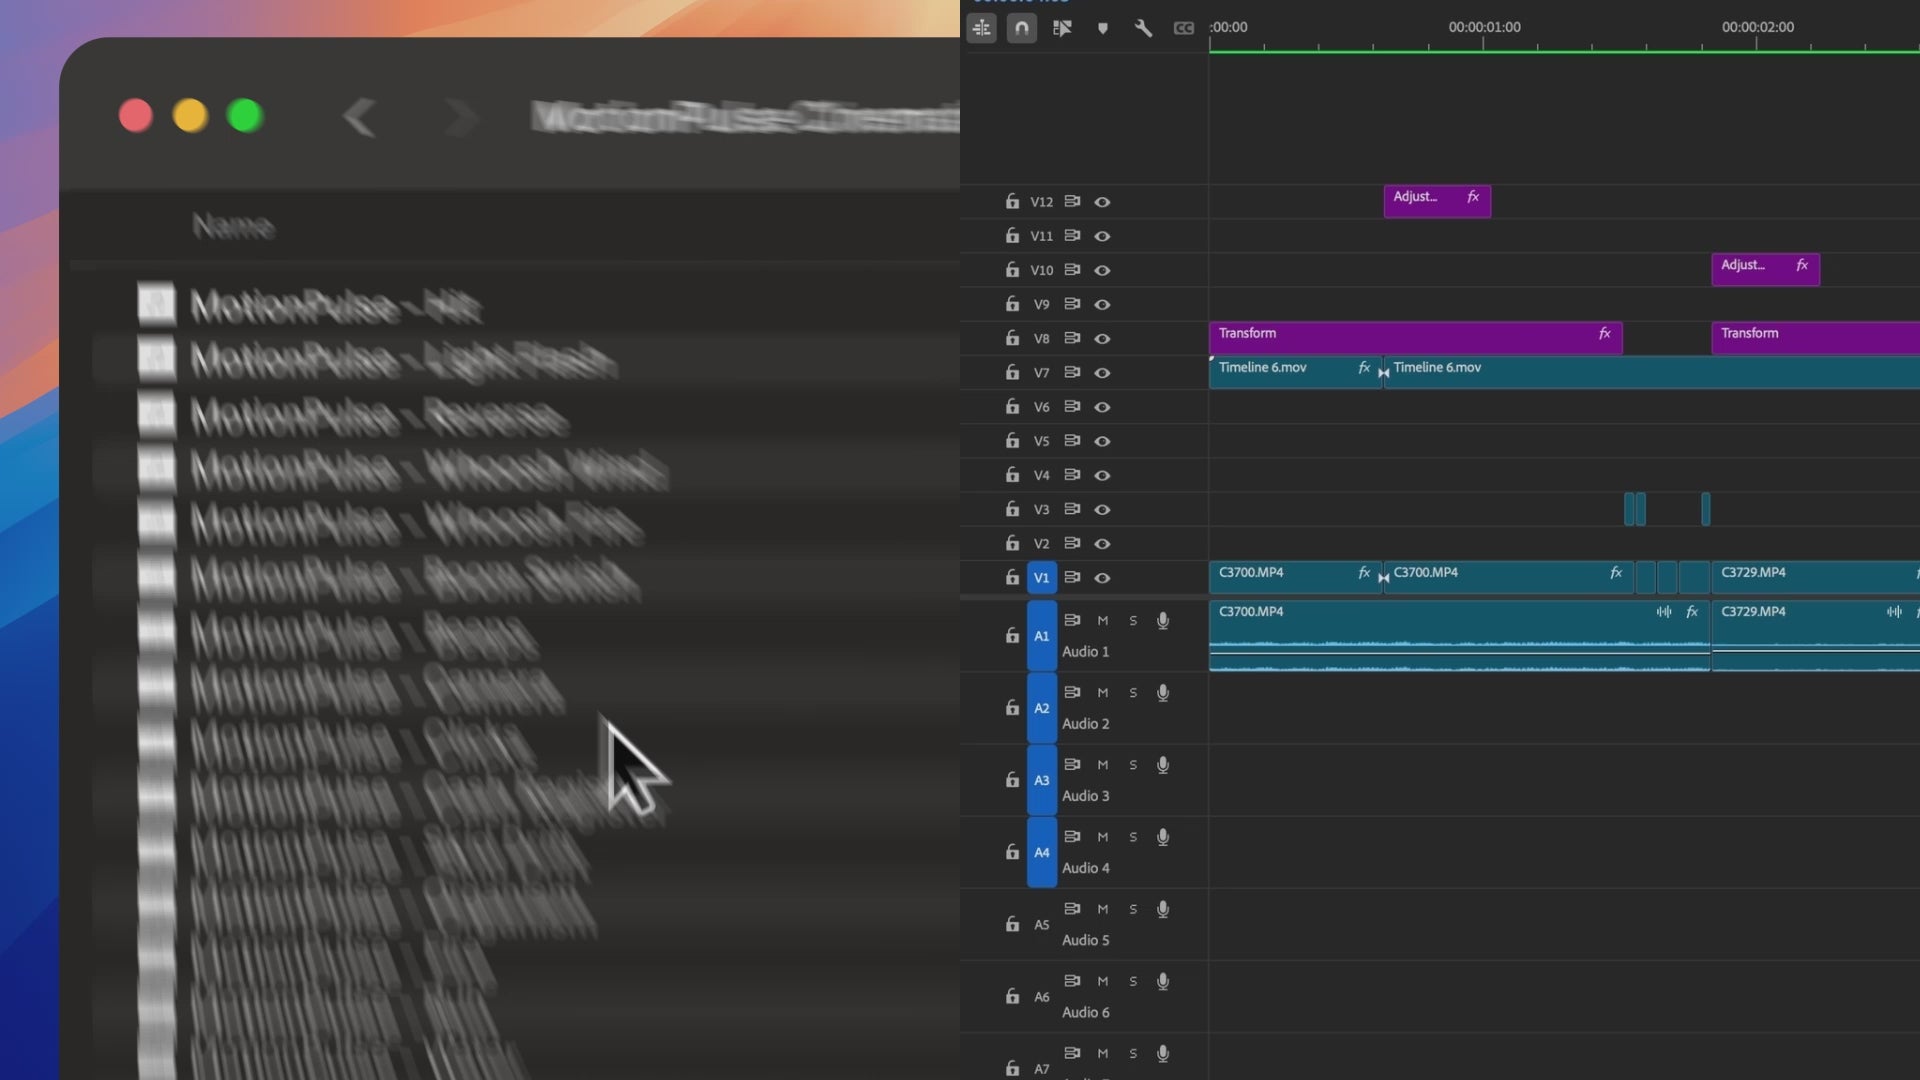Toggle sync lock on track V10
This screenshot has width=1920, height=1080.
1072,270
